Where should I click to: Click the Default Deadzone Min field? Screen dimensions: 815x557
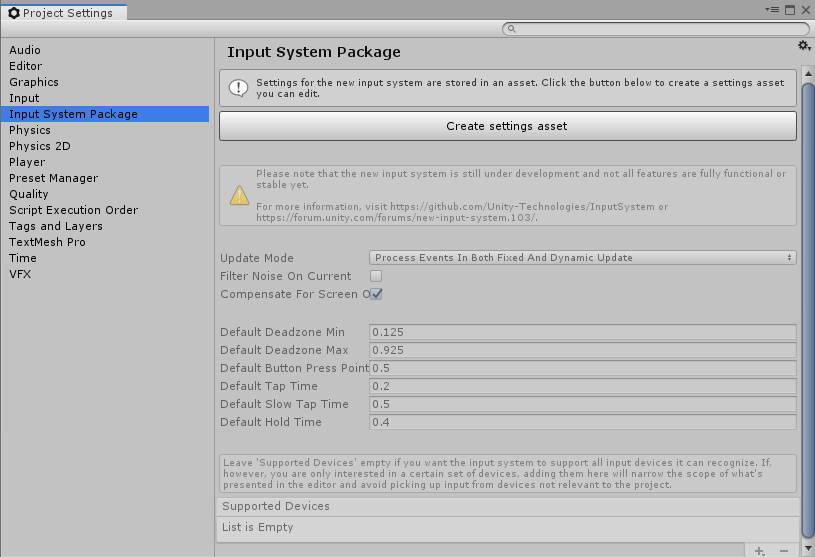582,332
